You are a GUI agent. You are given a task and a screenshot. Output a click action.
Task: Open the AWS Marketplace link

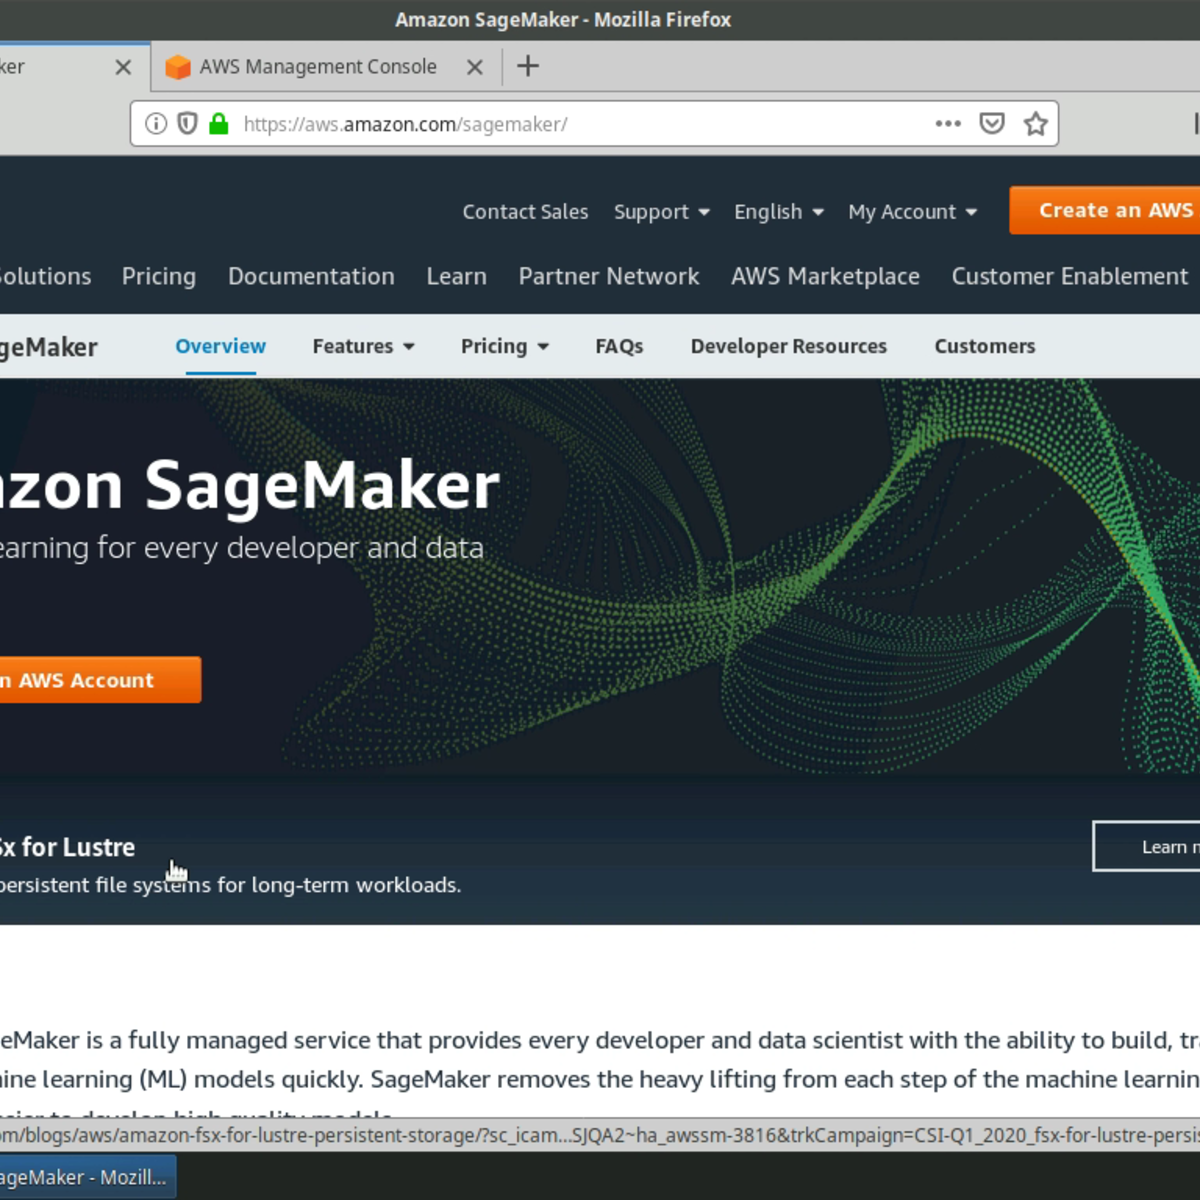pos(825,276)
